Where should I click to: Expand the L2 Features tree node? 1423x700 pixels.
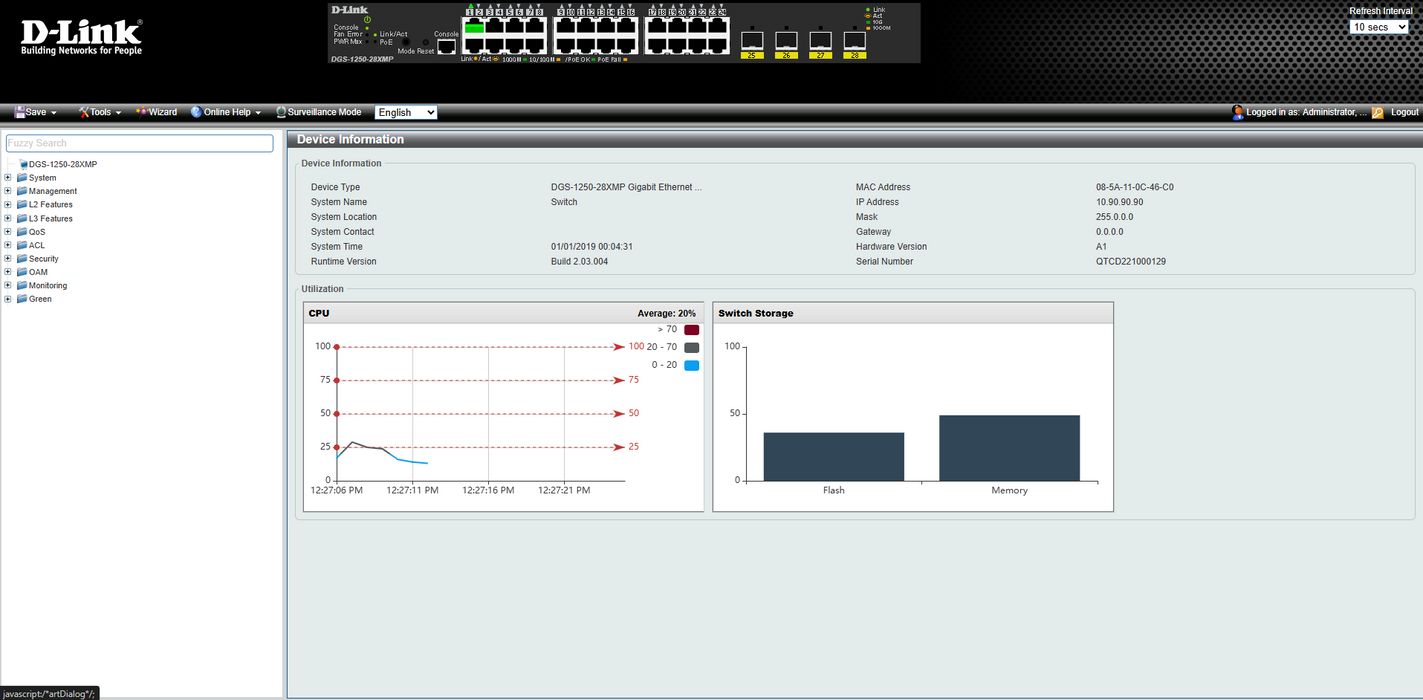tap(8, 205)
